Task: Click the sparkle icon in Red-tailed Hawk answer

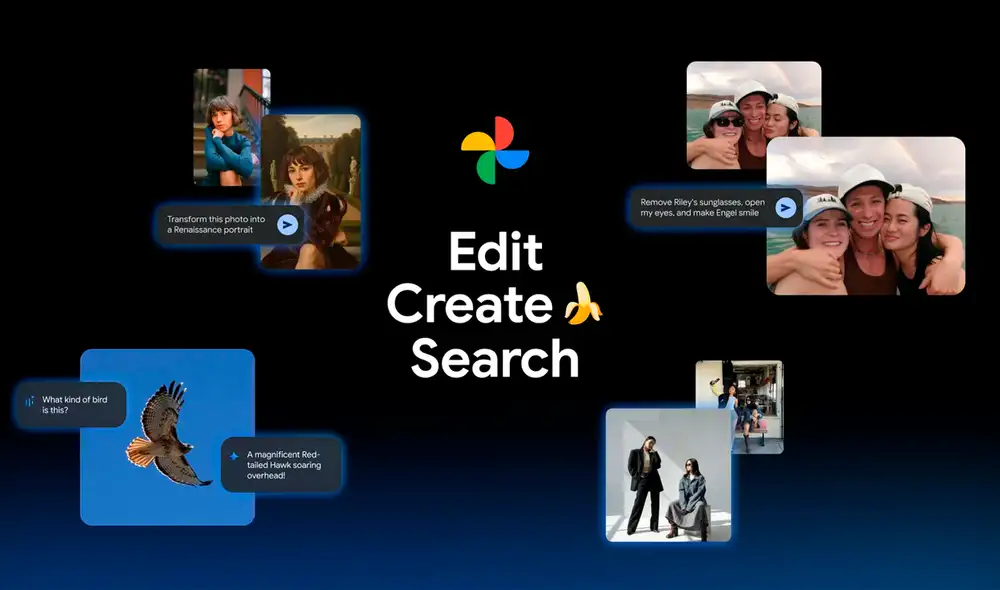Action: (x=234, y=455)
